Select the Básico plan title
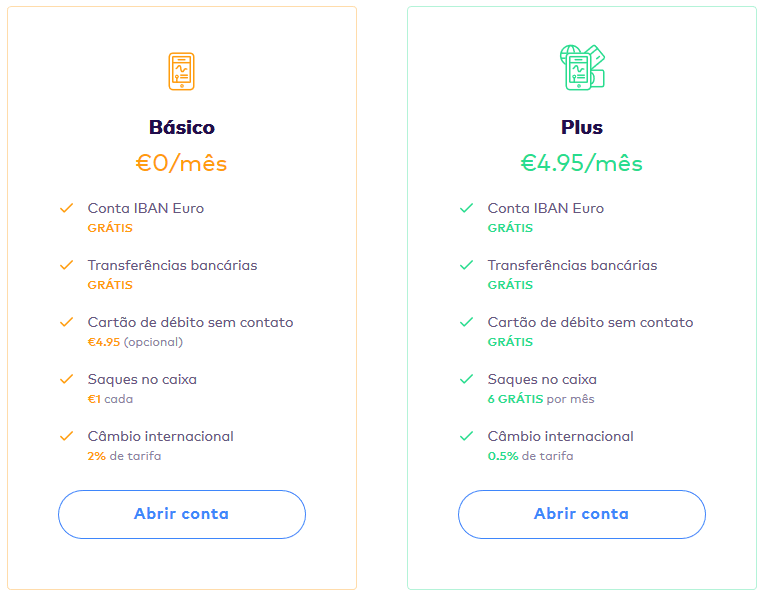Screen dimensions: 763x596 click(x=182, y=127)
